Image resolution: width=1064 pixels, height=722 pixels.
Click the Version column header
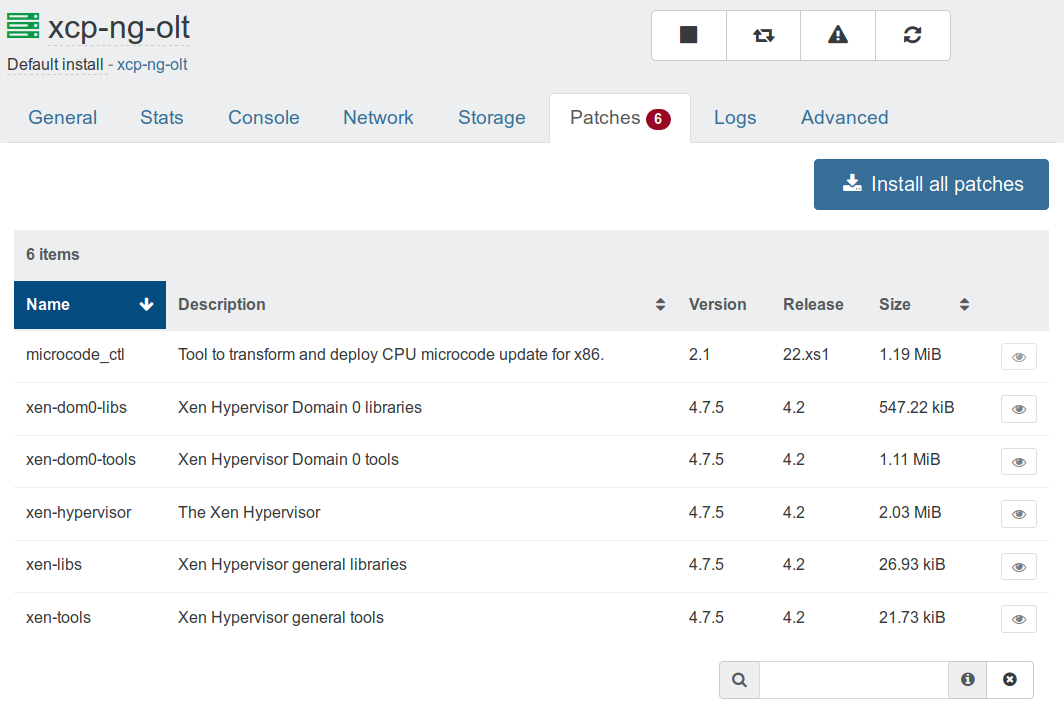coord(717,305)
